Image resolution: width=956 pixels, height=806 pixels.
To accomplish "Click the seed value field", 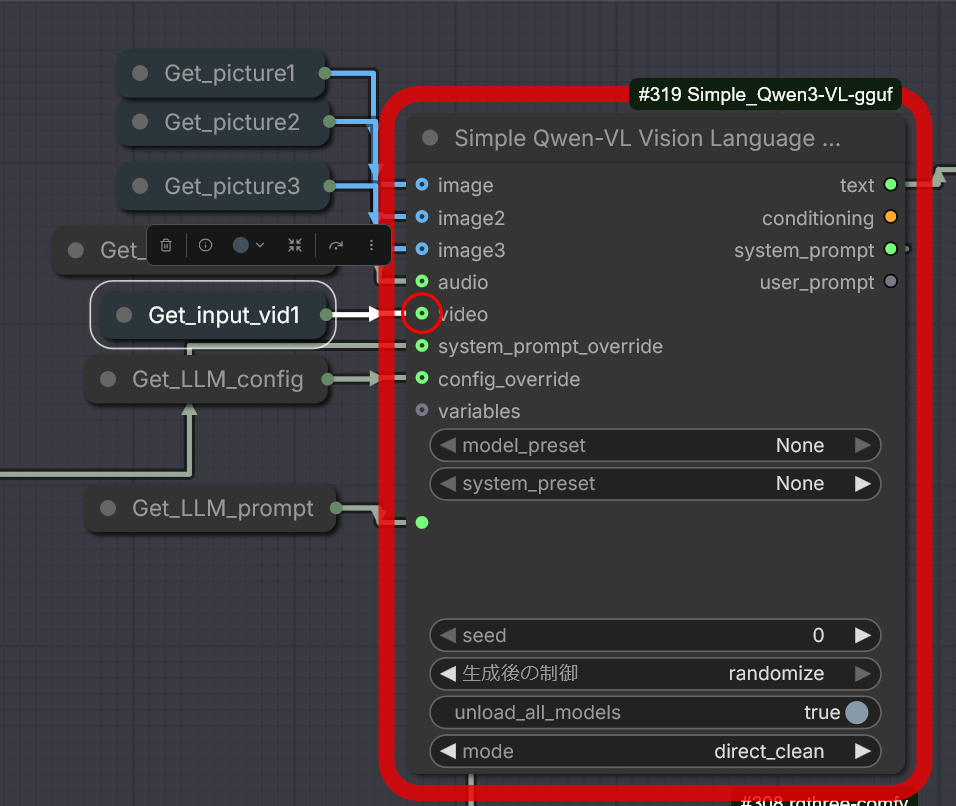I will 655,635.
